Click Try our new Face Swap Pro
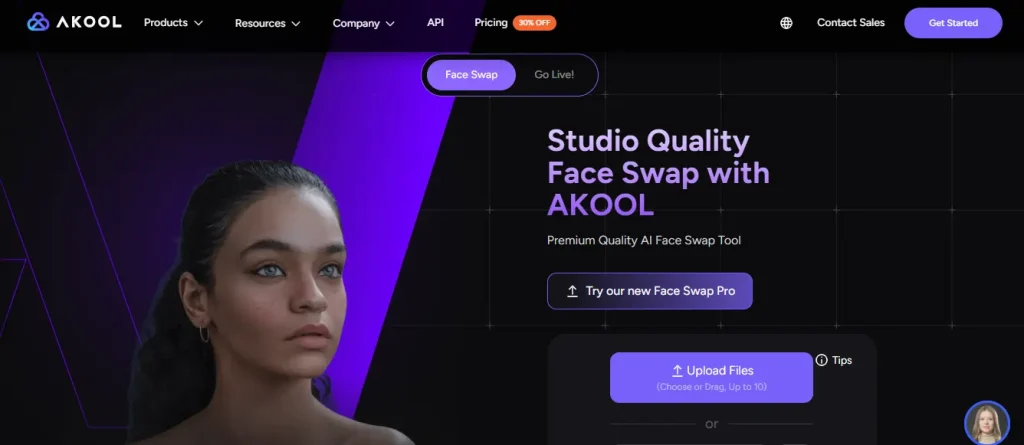Screen dimensions: 1024x445 [650, 291]
